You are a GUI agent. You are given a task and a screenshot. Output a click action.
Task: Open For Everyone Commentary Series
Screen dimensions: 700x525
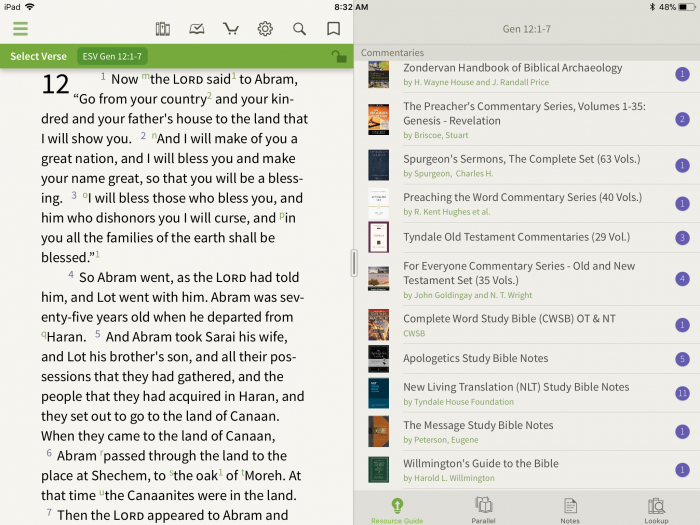point(527,279)
